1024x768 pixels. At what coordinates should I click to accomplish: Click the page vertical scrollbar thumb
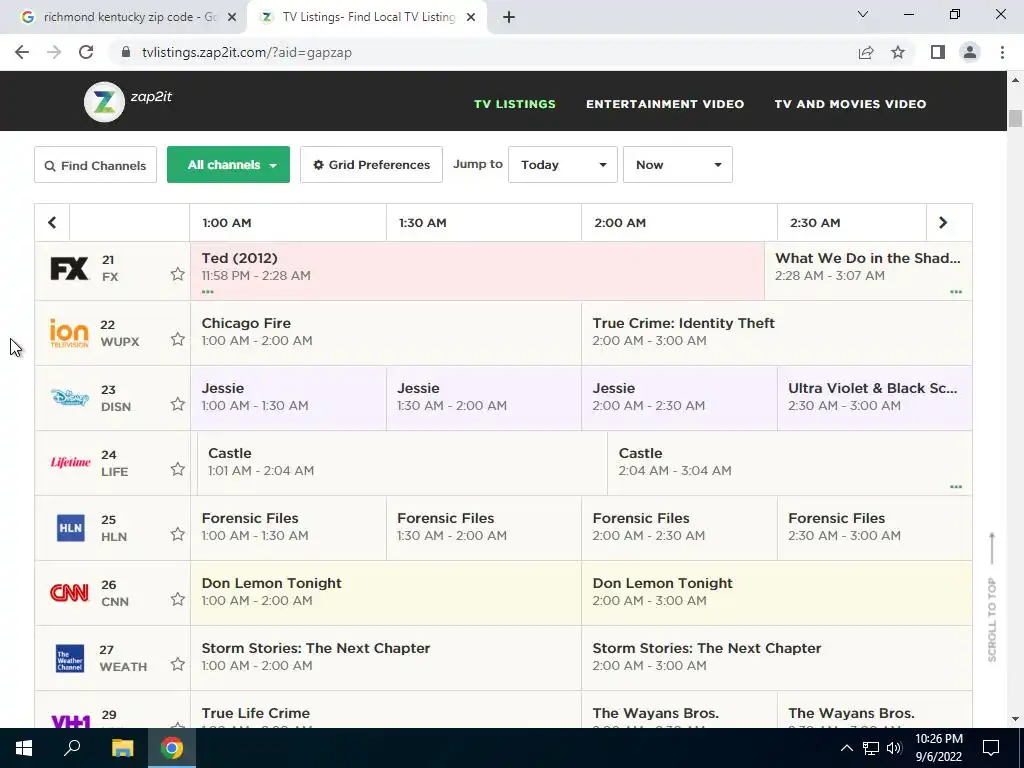point(1015,119)
